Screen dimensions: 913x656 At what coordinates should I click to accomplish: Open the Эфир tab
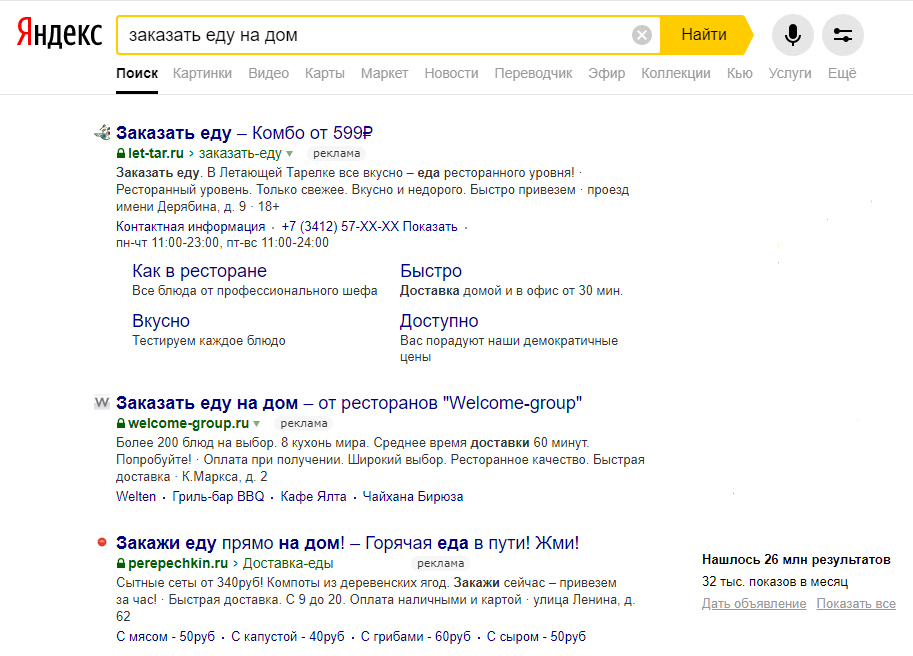[x=606, y=73]
